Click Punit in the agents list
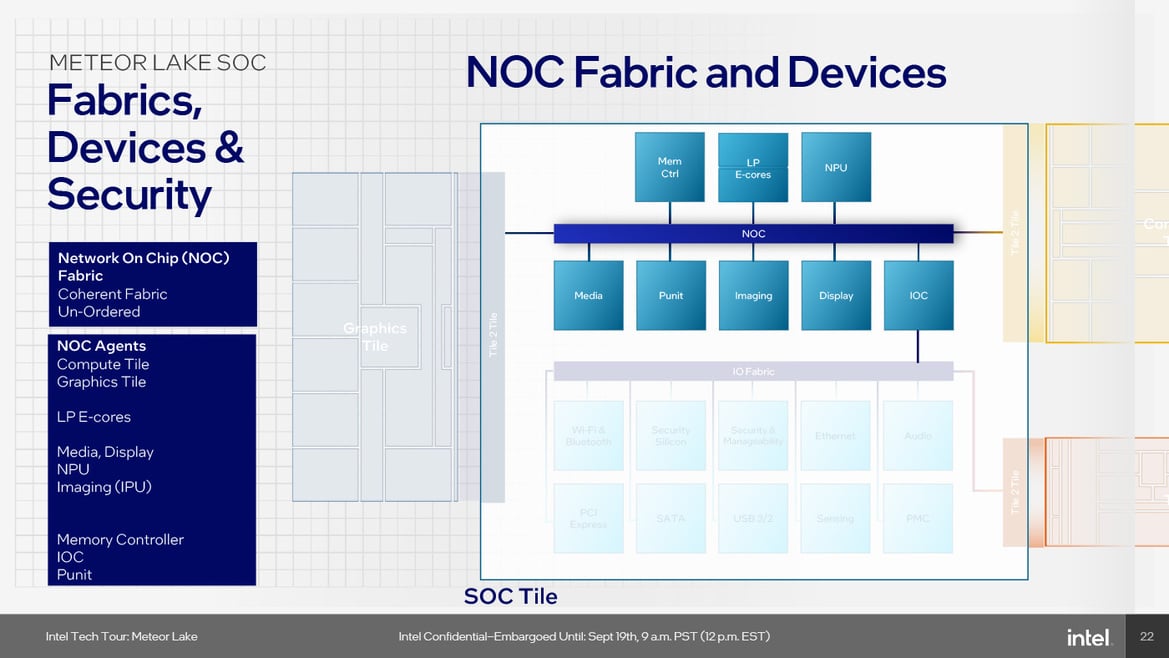1169x658 pixels. click(75, 575)
